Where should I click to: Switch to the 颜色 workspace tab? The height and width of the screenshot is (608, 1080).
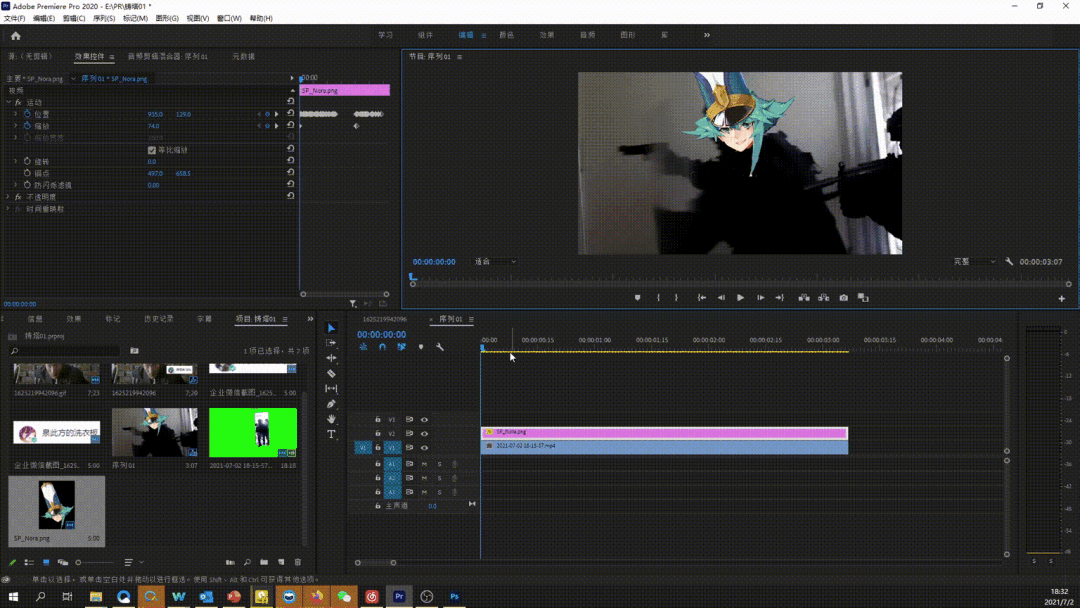(506, 35)
